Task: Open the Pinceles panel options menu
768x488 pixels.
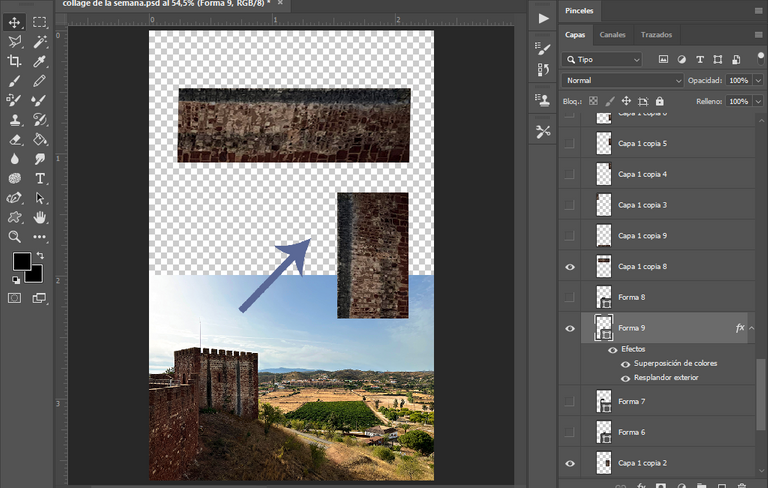Action: coord(759,11)
